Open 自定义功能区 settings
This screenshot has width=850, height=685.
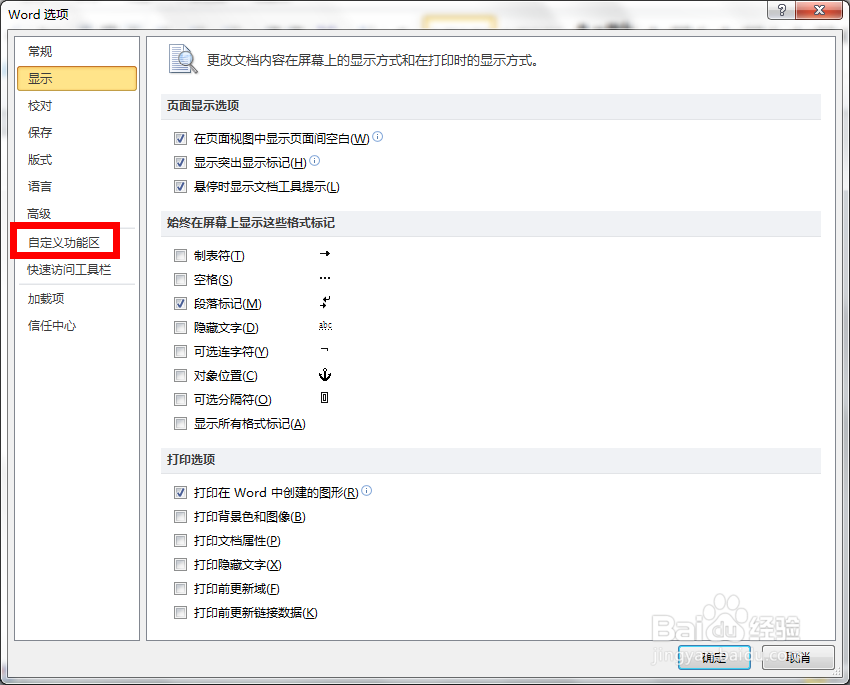pos(64,242)
